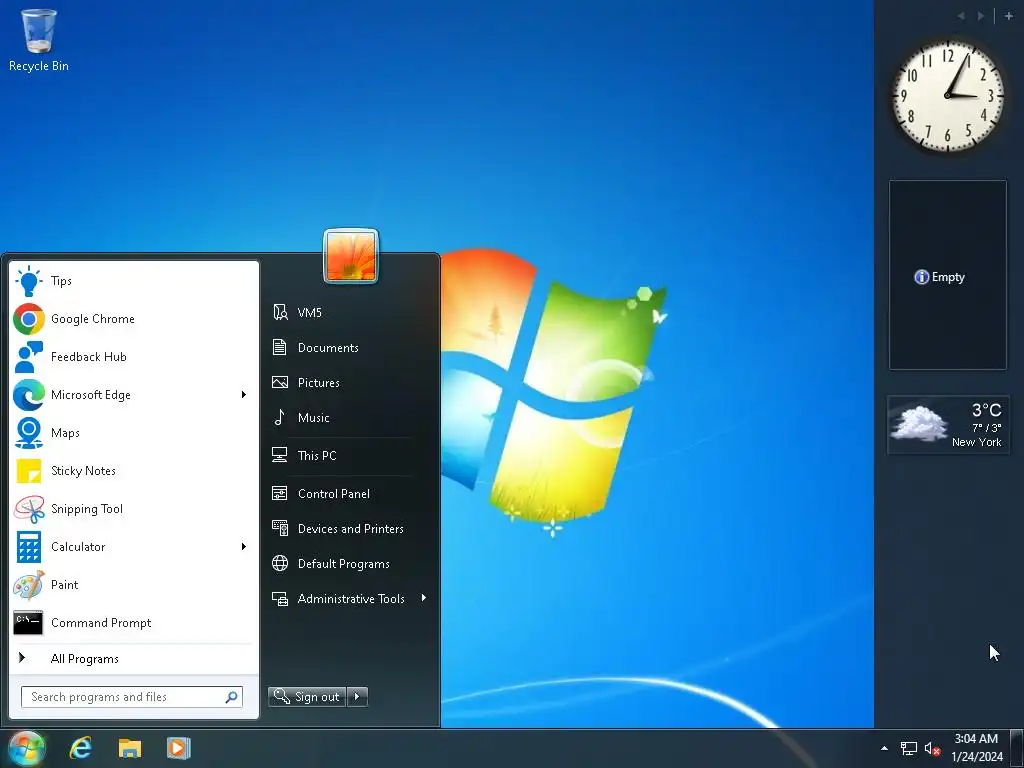Click the Start orb button
Screen dimensions: 1024x768
pyautogui.click(x=26, y=748)
